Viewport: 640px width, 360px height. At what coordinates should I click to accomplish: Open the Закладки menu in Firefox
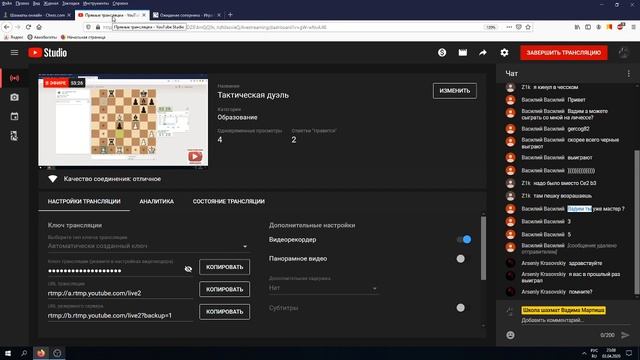pyautogui.click(x=71, y=3)
